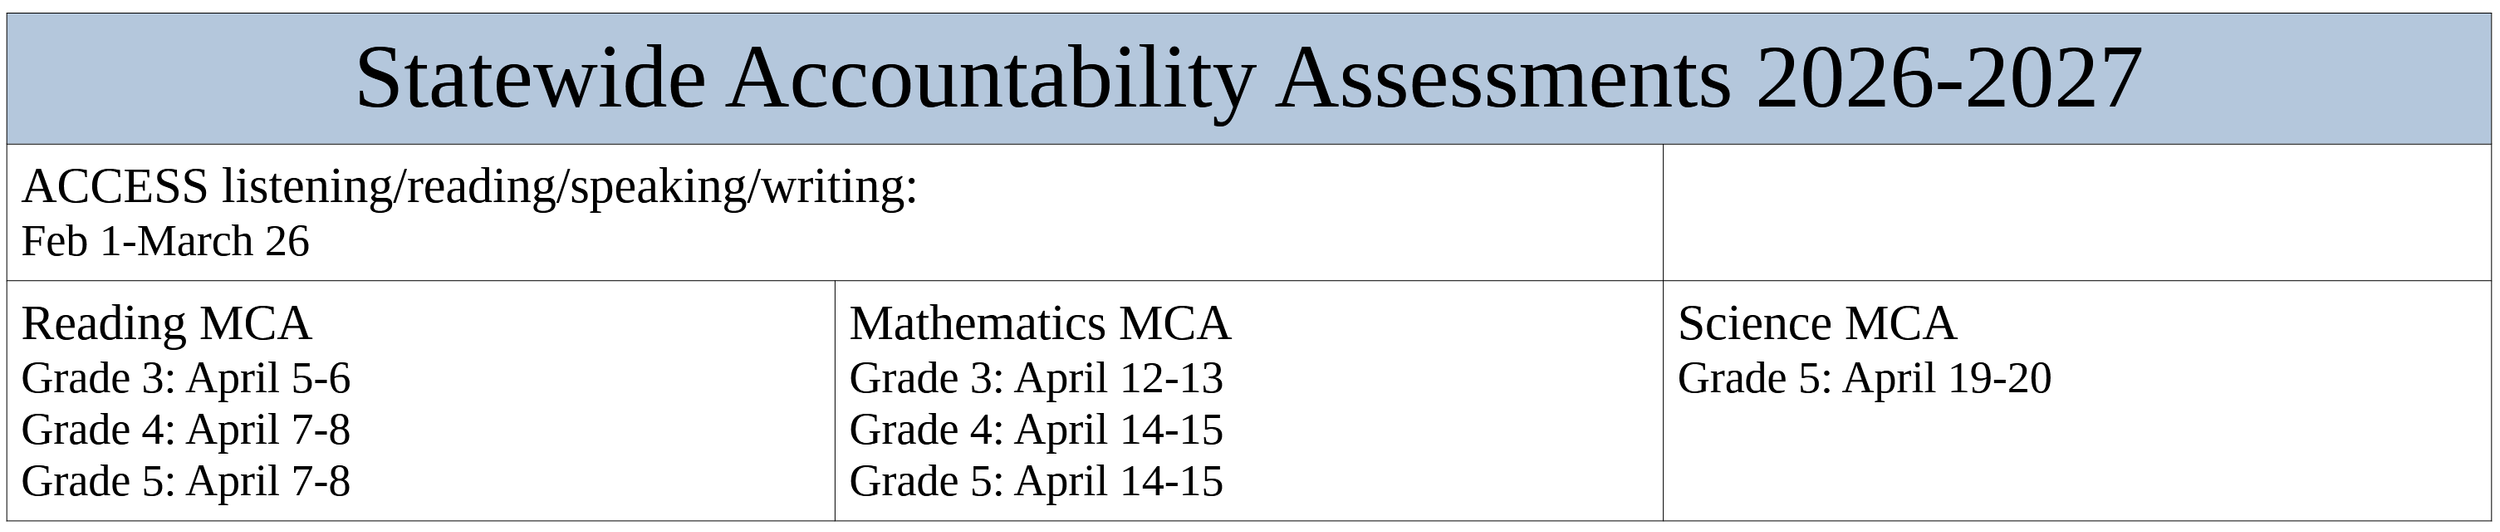Select the ACCESS listening/reading/speaking/writing heading
This screenshot has width=2500, height=532.
[470, 187]
